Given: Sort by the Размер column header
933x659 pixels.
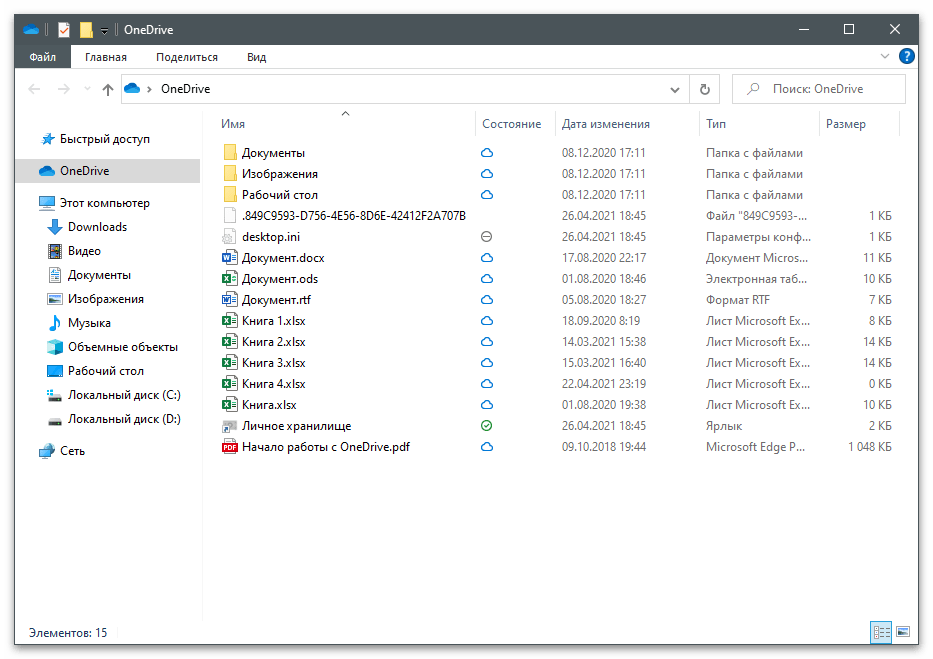Looking at the screenshot, I should [846, 124].
